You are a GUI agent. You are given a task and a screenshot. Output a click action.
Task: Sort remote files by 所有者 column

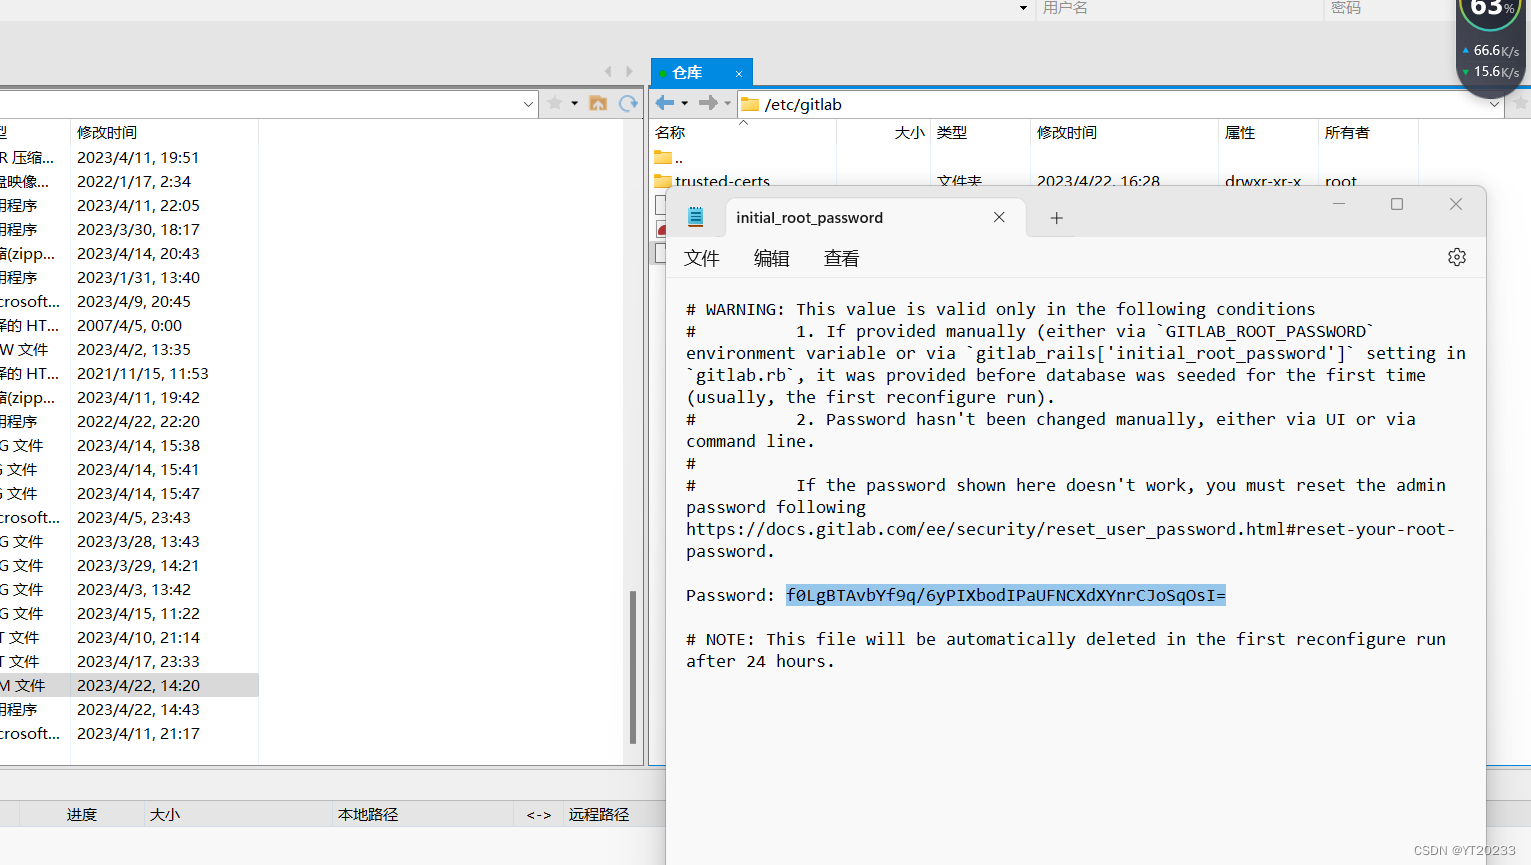click(1369, 132)
